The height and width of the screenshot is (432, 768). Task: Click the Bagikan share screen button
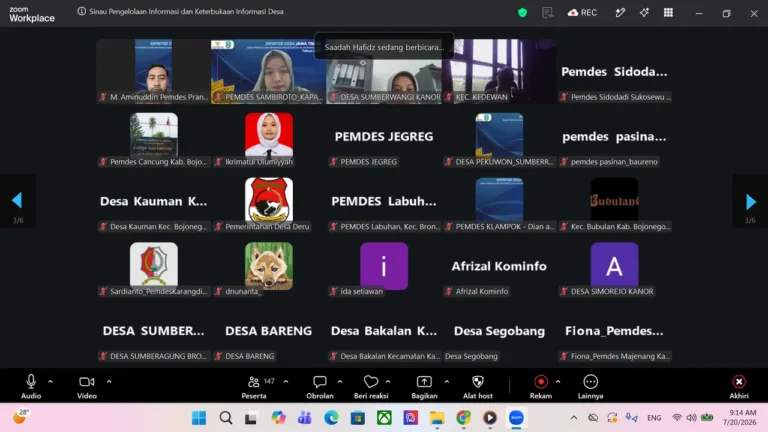tap(424, 386)
